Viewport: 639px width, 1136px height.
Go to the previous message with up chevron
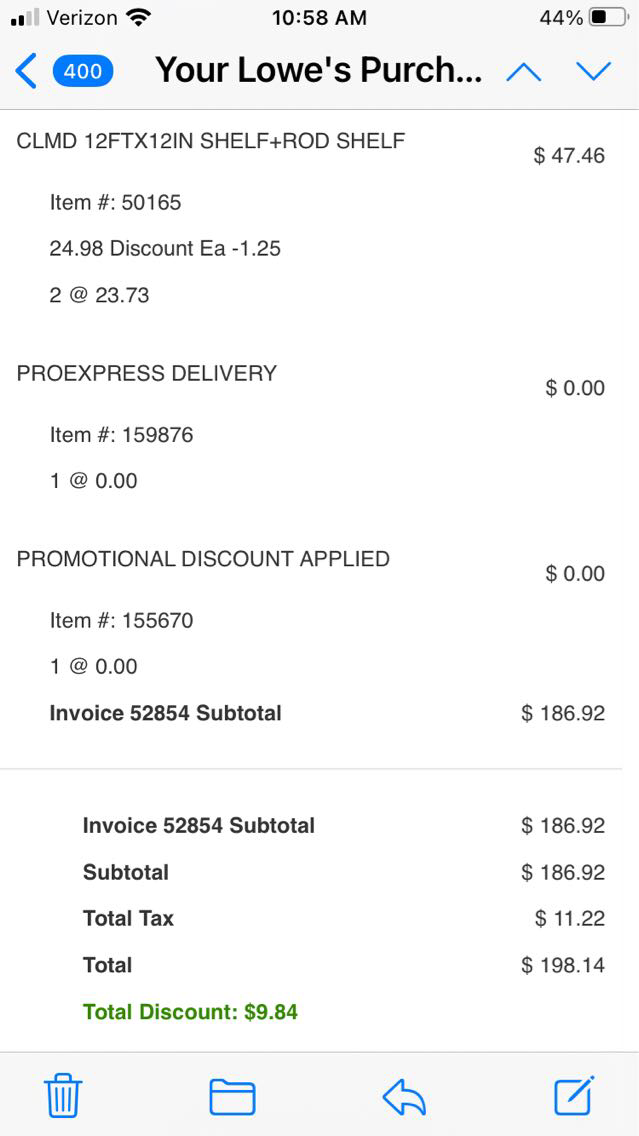[523, 71]
